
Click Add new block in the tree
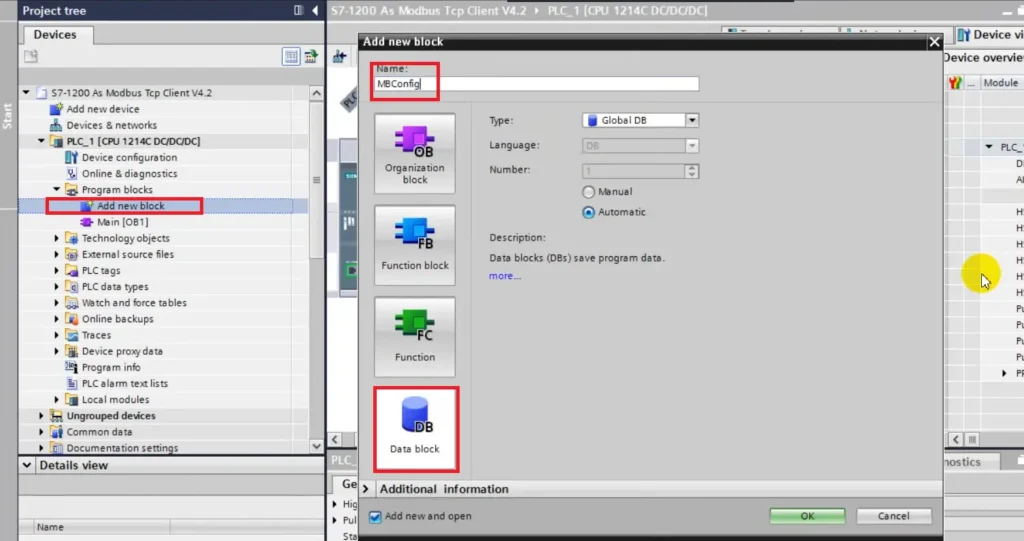(x=131, y=206)
